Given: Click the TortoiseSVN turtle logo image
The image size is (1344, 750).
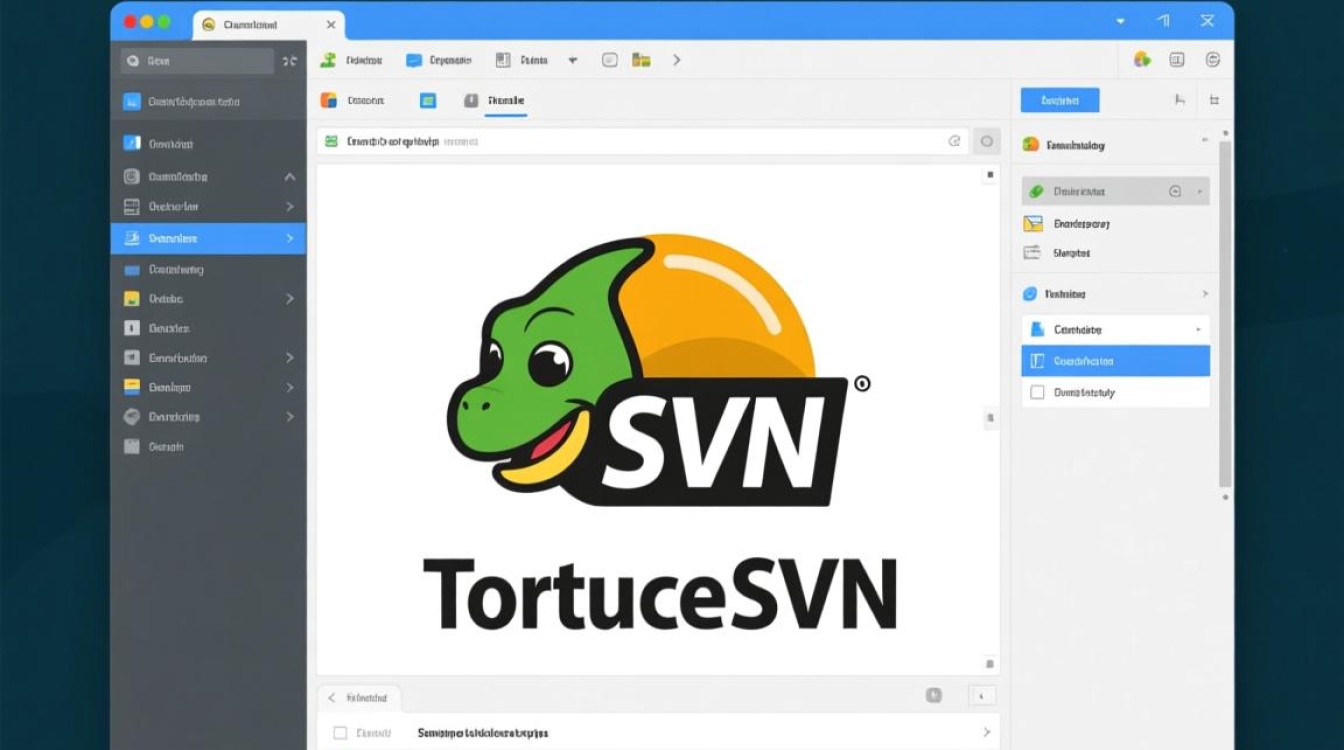Looking at the screenshot, I should coord(658,370).
